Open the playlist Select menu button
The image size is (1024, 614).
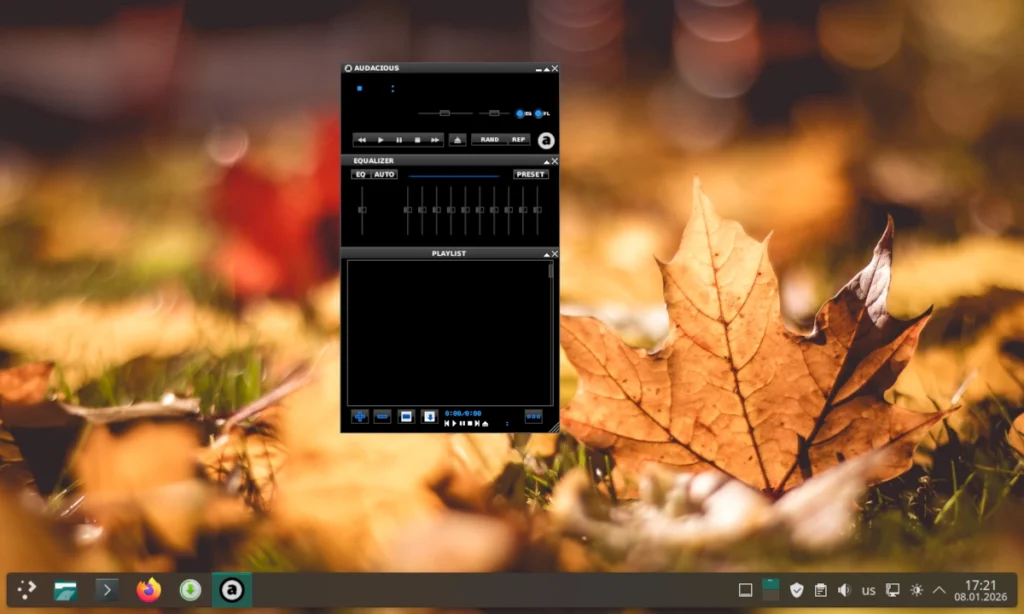[x=406, y=417]
